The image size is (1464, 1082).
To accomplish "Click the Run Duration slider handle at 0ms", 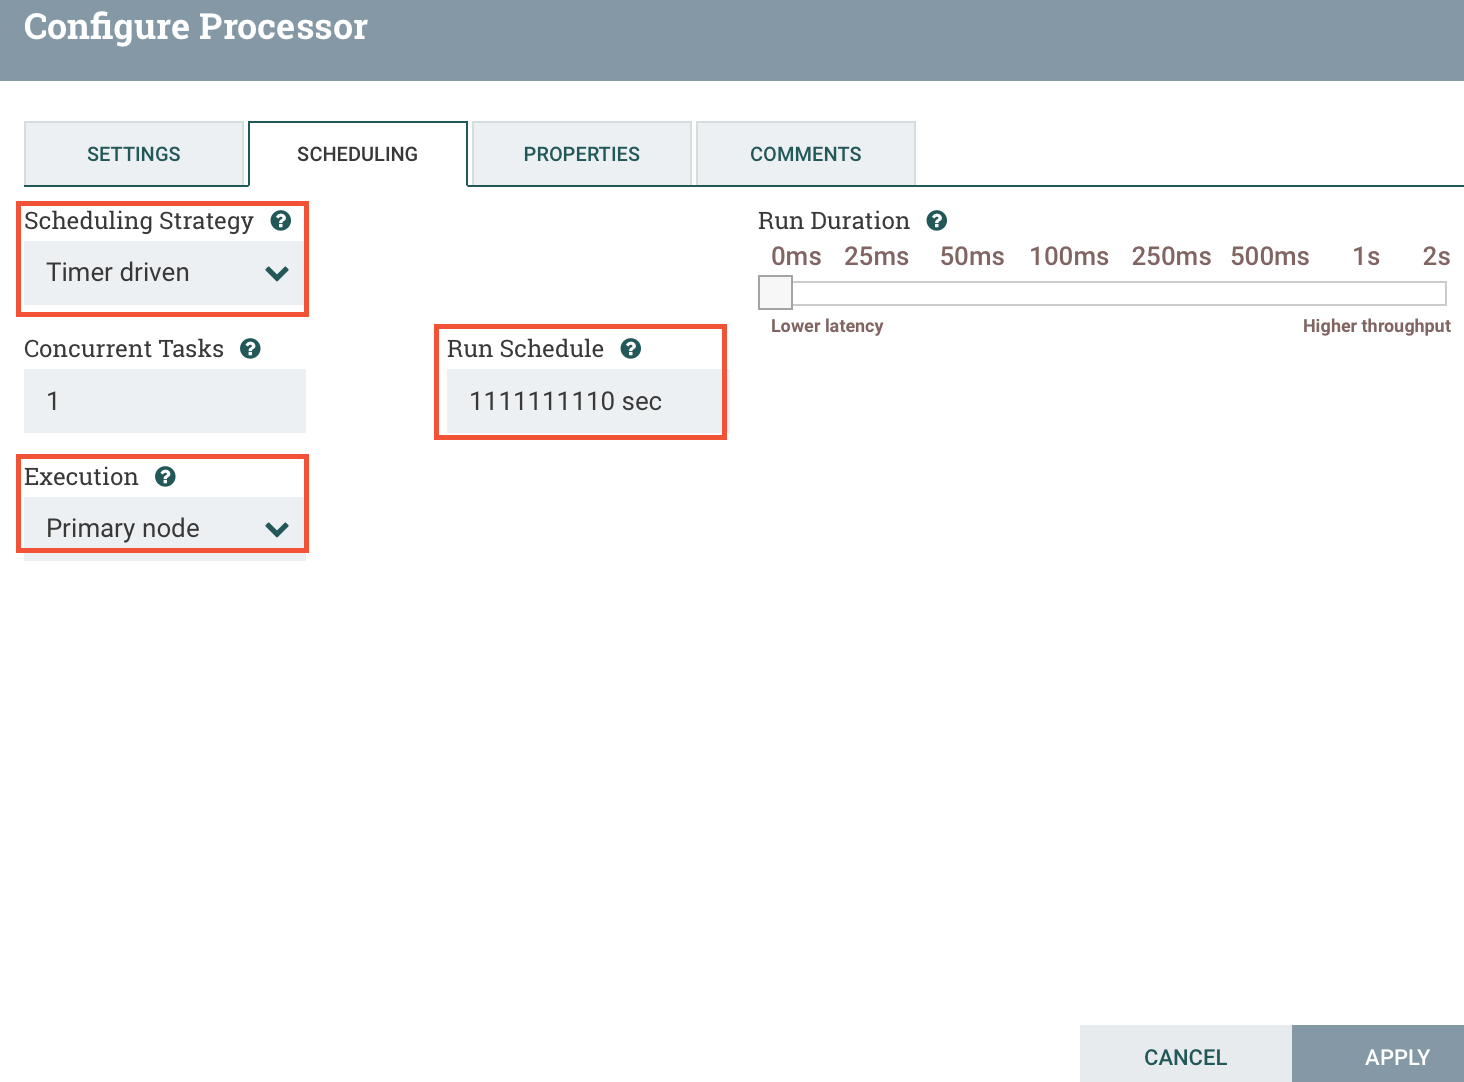I will (774, 292).
